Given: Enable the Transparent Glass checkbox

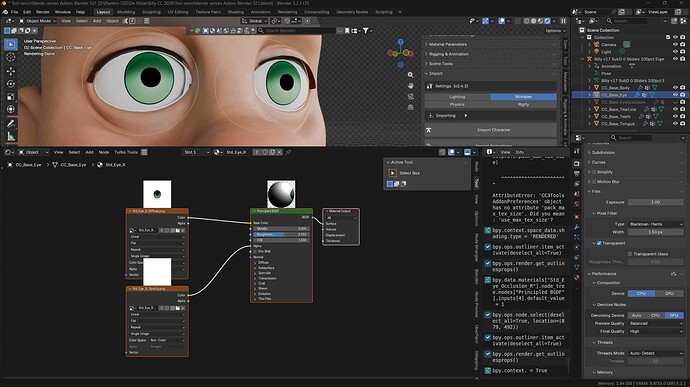Looking at the screenshot, I should pos(630,254).
